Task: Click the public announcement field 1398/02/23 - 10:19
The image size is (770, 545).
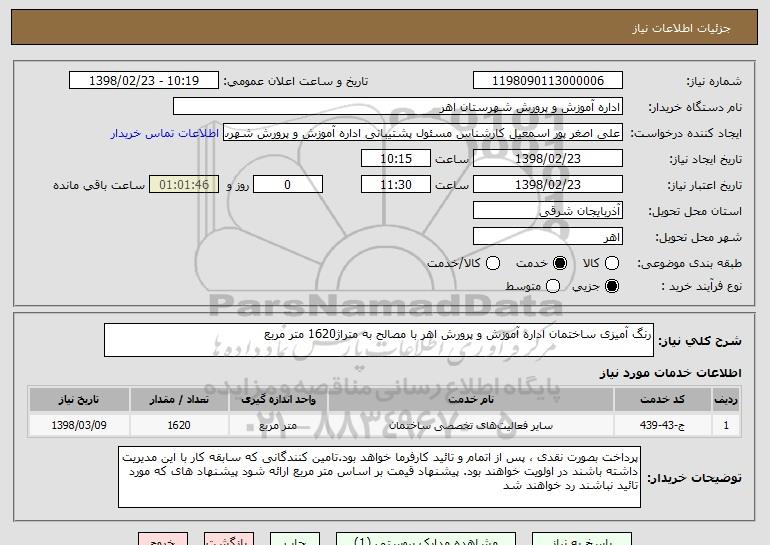Action: tap(144, 81)
